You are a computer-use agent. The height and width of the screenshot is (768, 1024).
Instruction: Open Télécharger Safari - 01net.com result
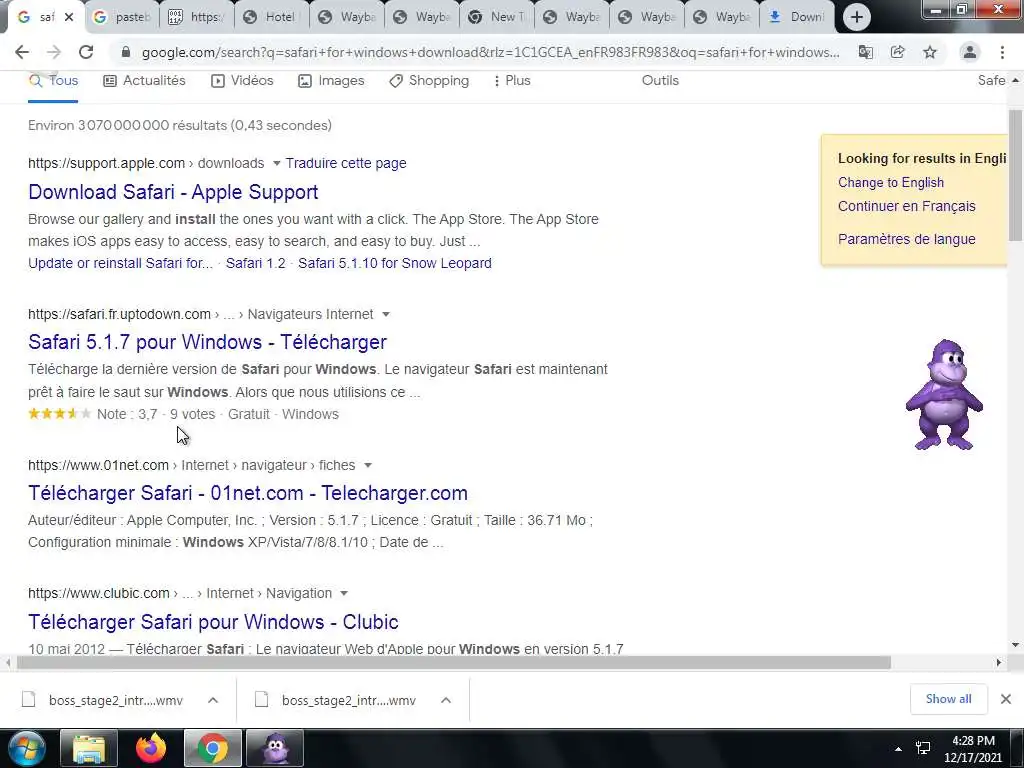[x=248, y=493]
